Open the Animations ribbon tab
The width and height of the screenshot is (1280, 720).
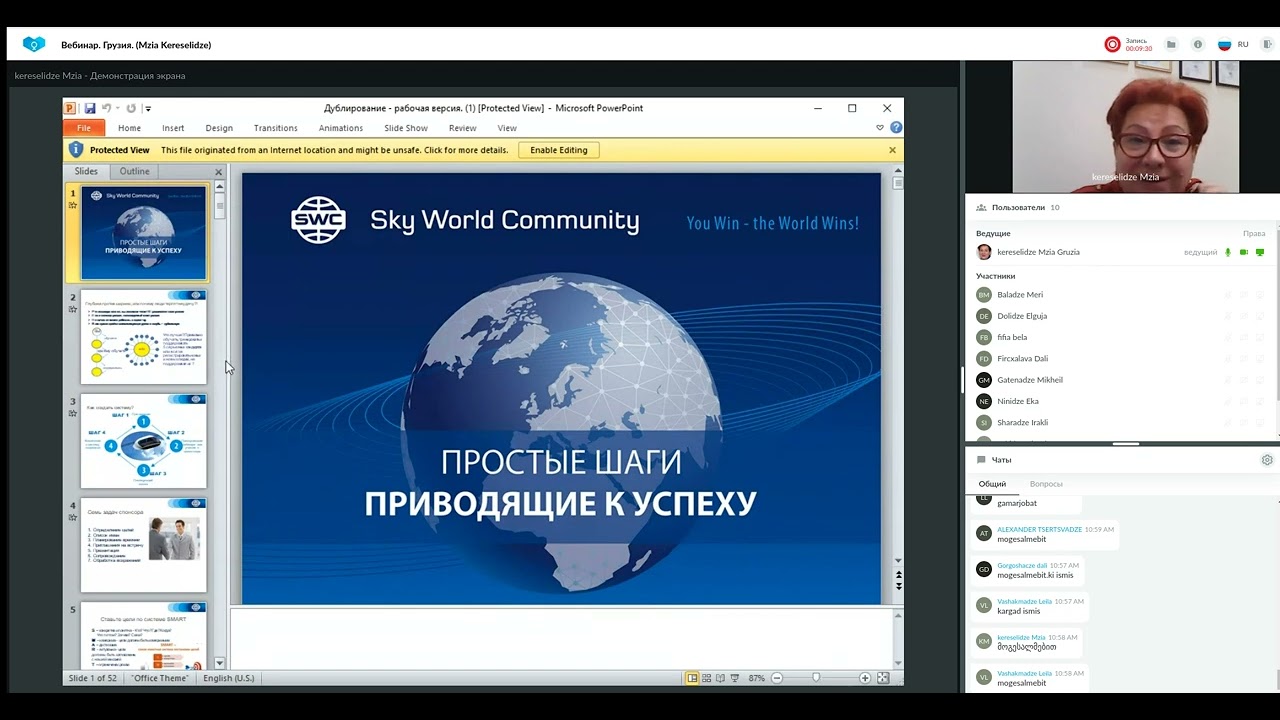pos(341,128)
